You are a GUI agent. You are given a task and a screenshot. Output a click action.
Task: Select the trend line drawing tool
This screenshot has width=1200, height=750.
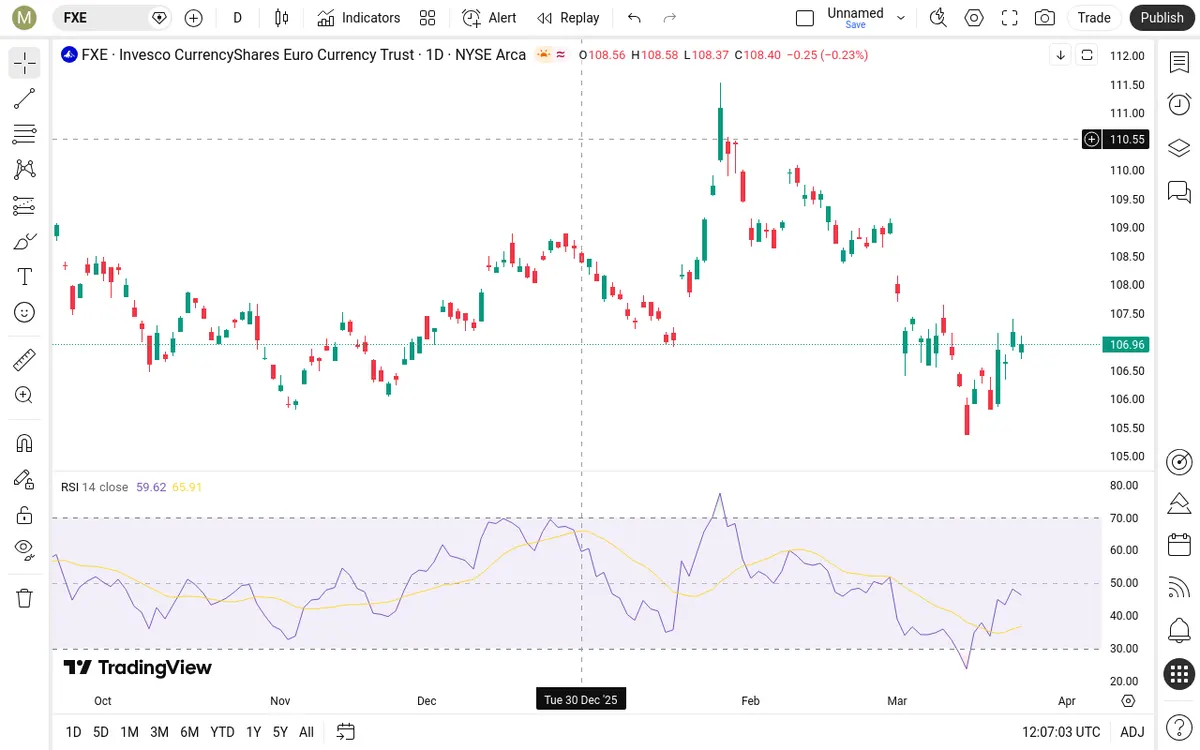[x=25, y=99]
